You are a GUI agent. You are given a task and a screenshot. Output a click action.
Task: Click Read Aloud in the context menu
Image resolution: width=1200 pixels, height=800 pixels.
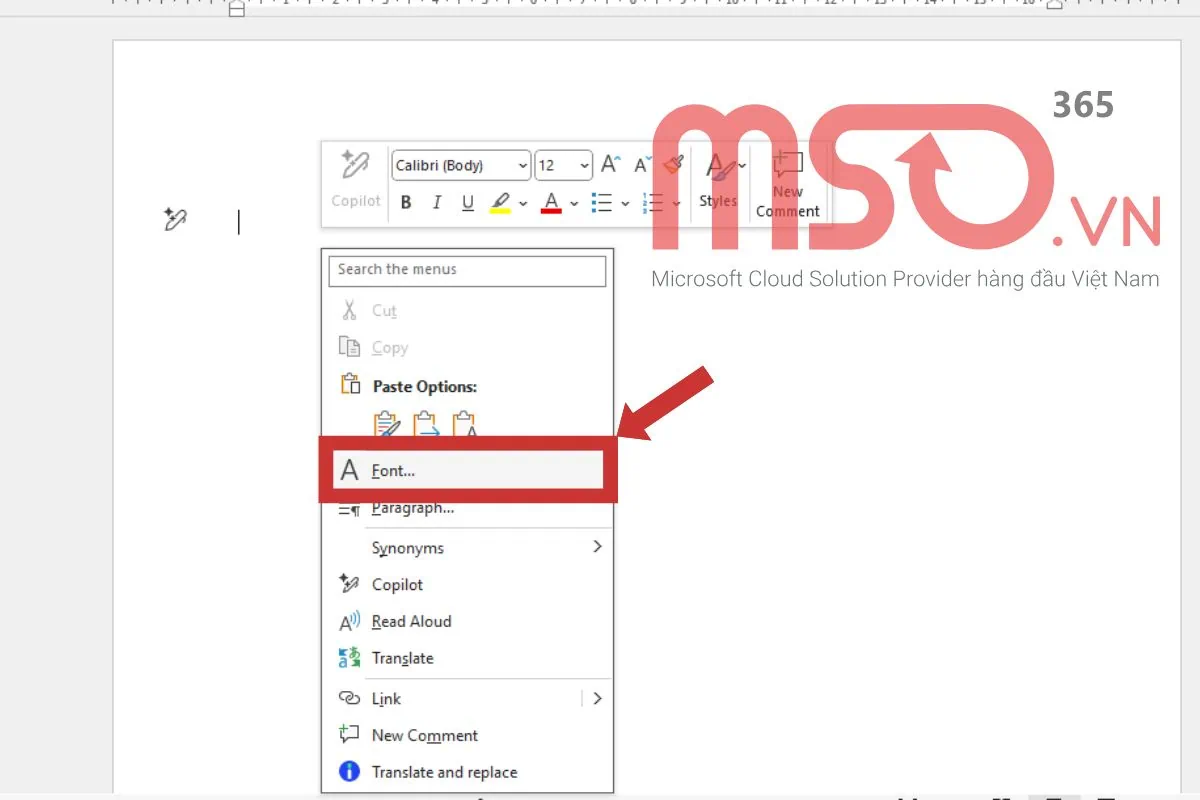(411, 622)
